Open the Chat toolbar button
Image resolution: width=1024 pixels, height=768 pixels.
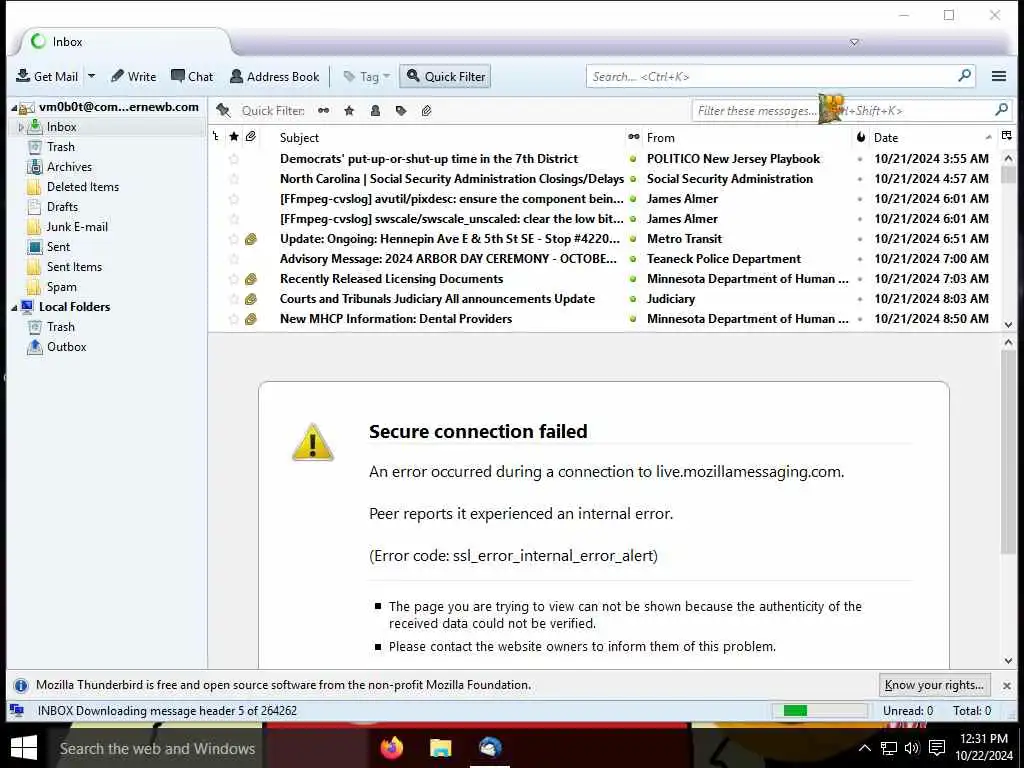click(192, 76)
